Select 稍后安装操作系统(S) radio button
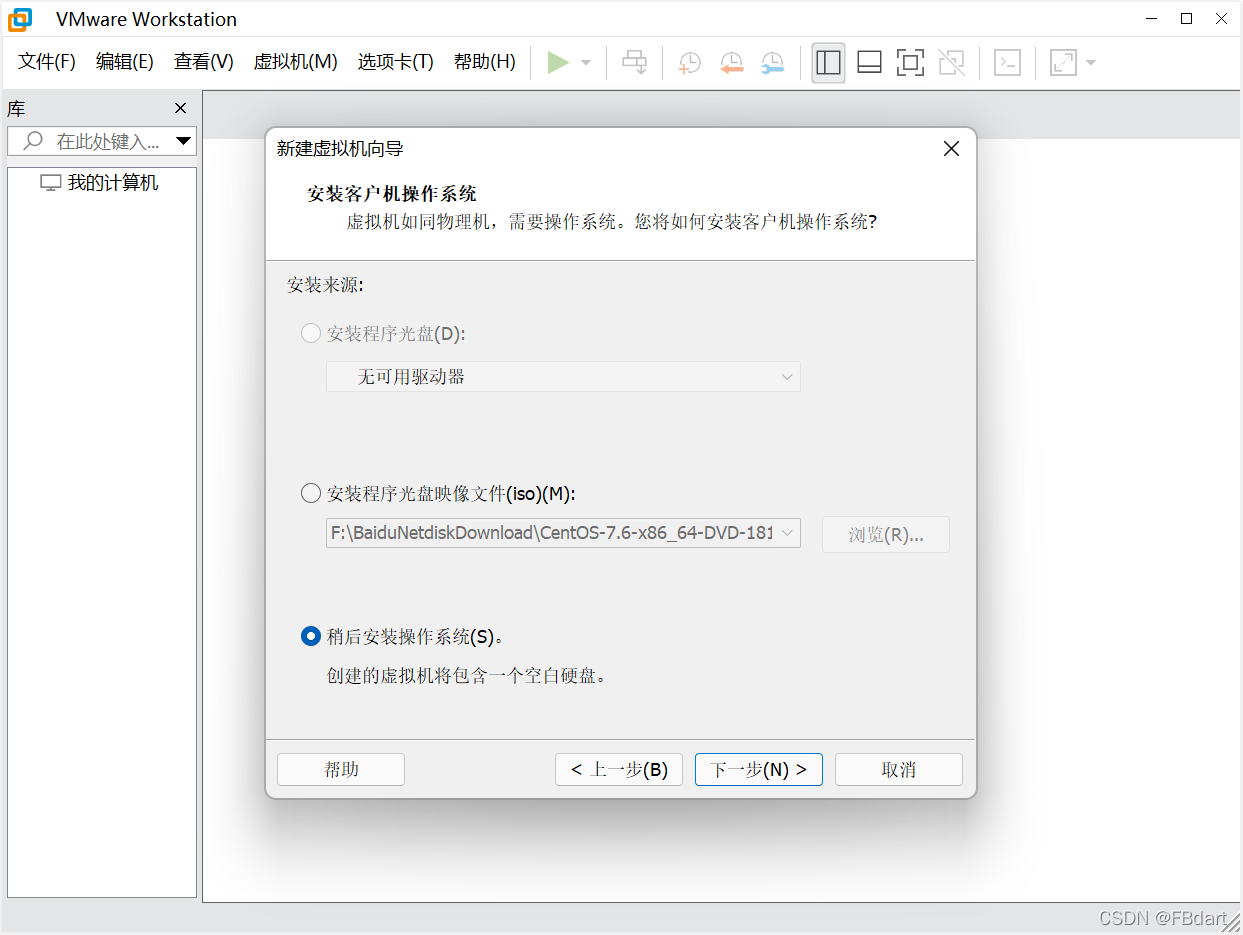This screenshot has height=935, width=1243. click(311, 636)
